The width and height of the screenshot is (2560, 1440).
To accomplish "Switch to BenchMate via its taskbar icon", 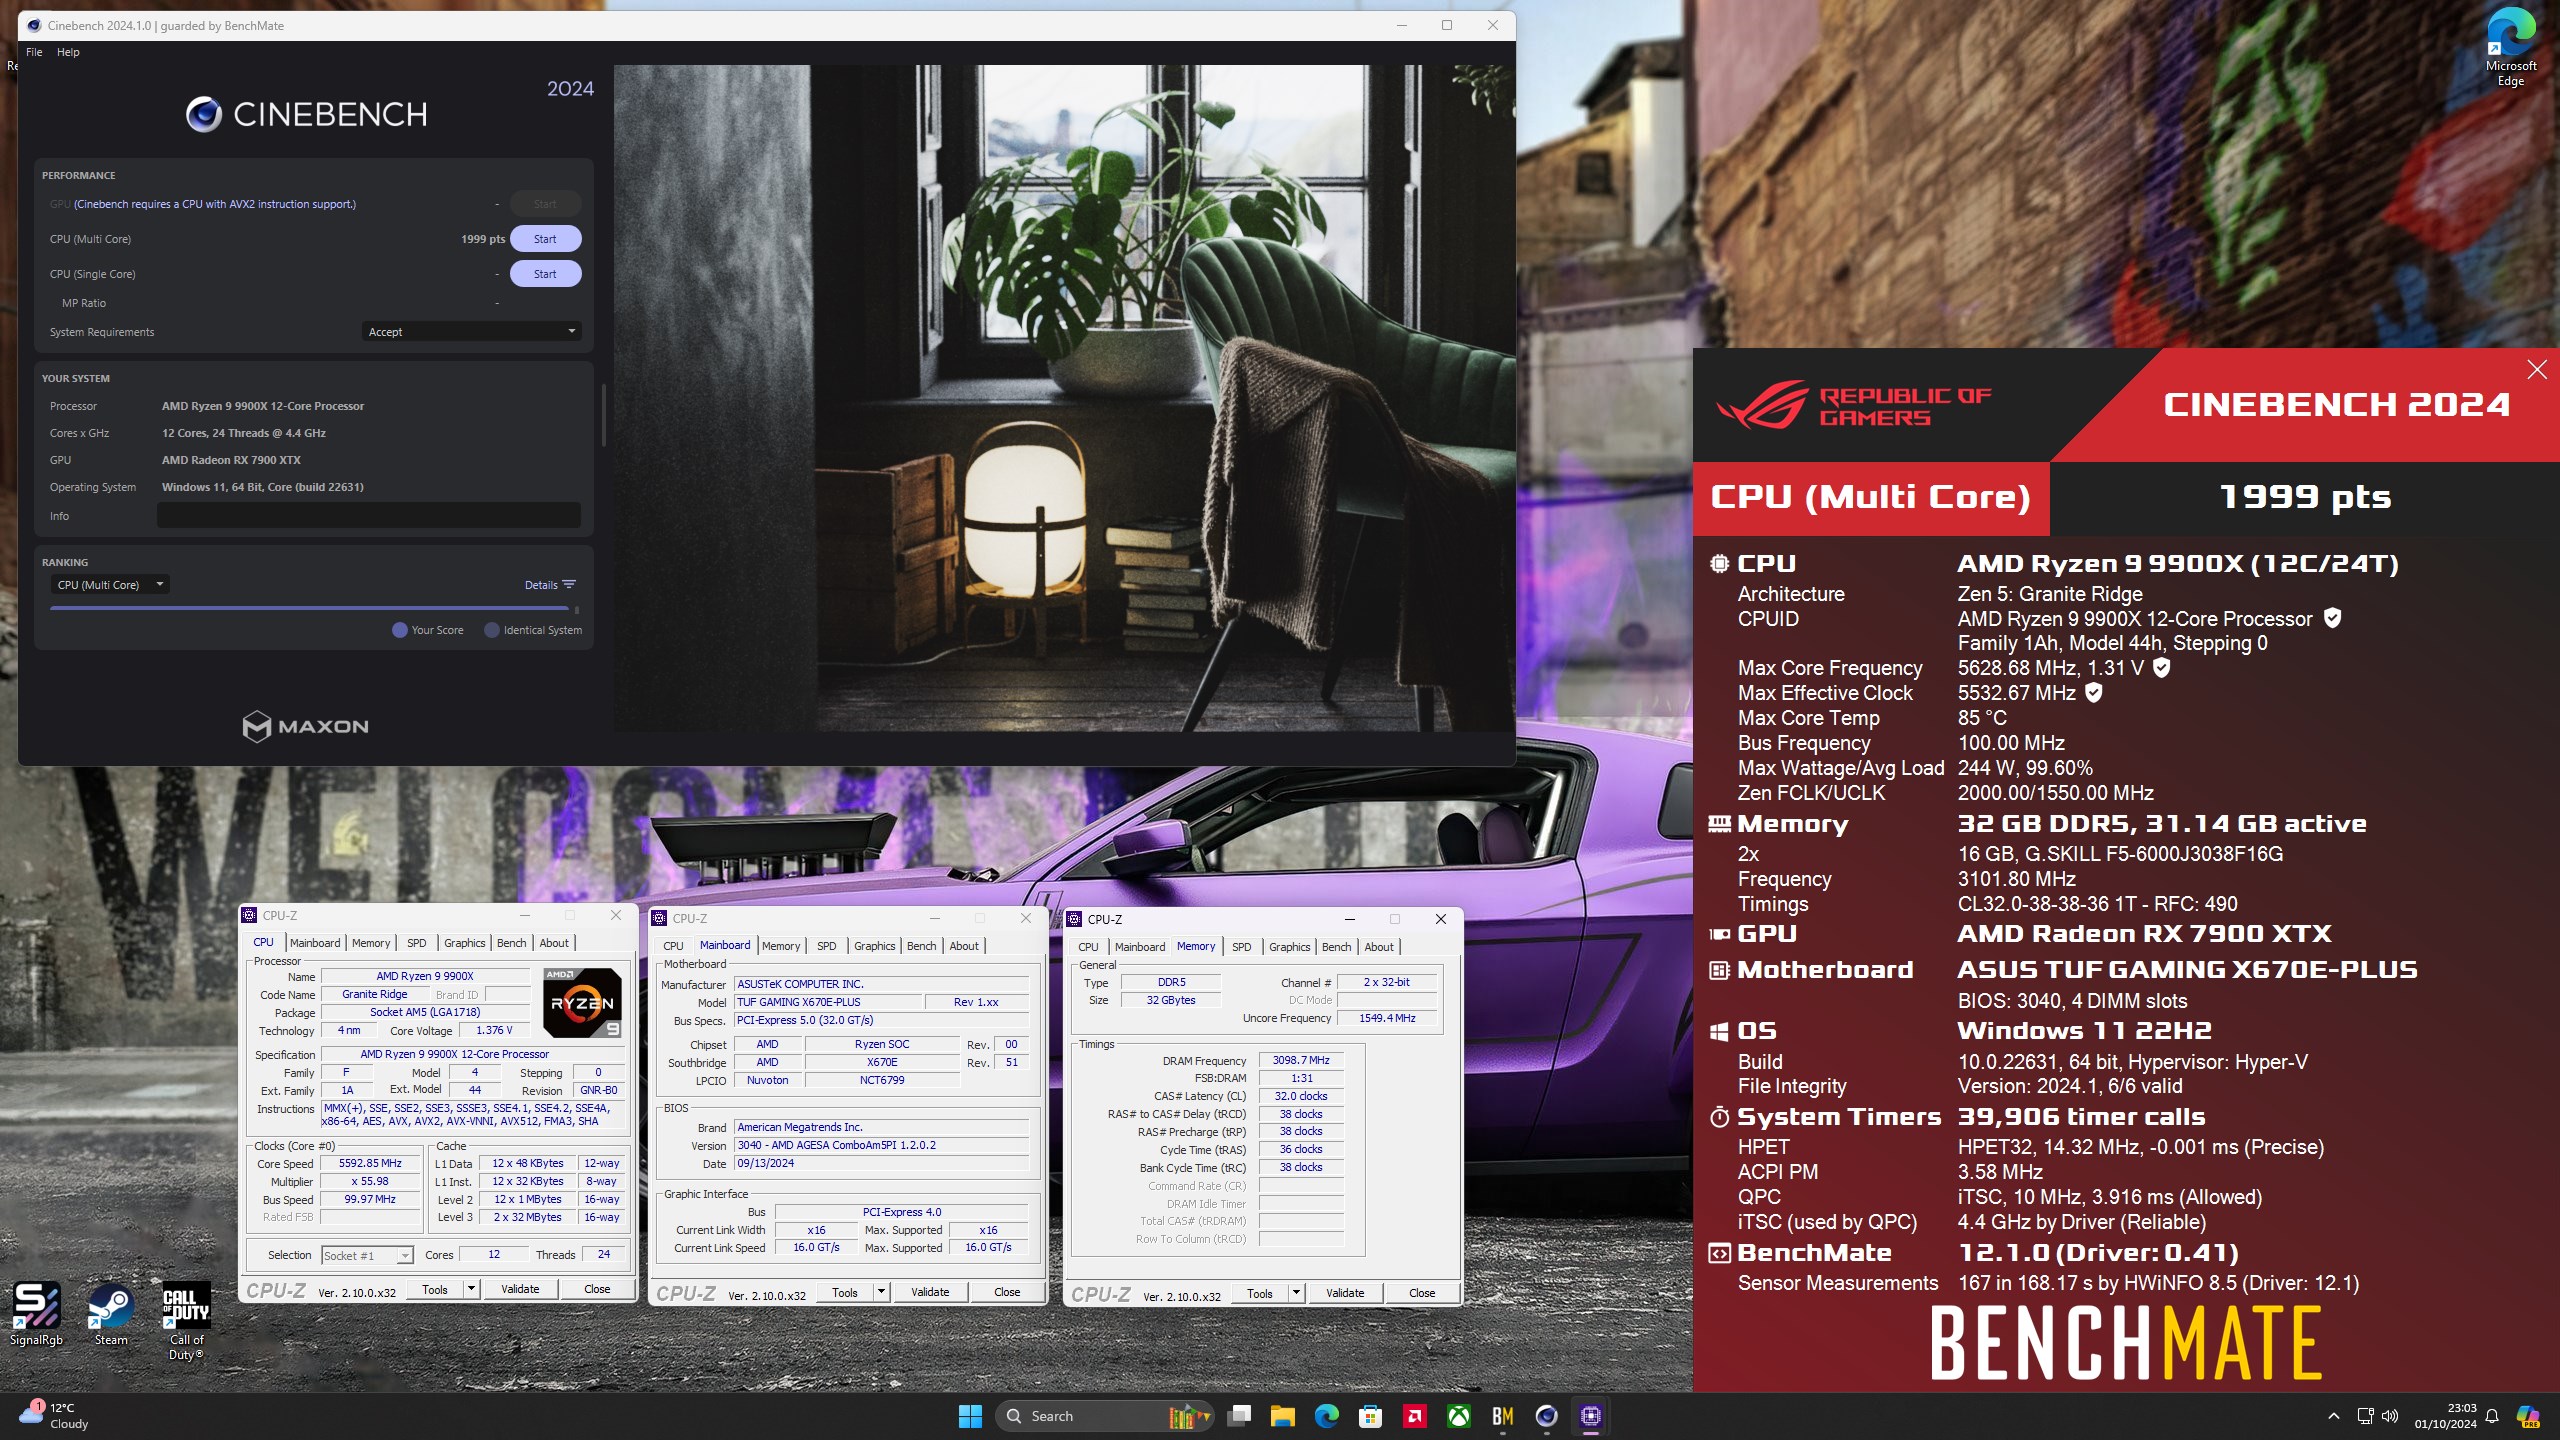I will [1503, 1416].
